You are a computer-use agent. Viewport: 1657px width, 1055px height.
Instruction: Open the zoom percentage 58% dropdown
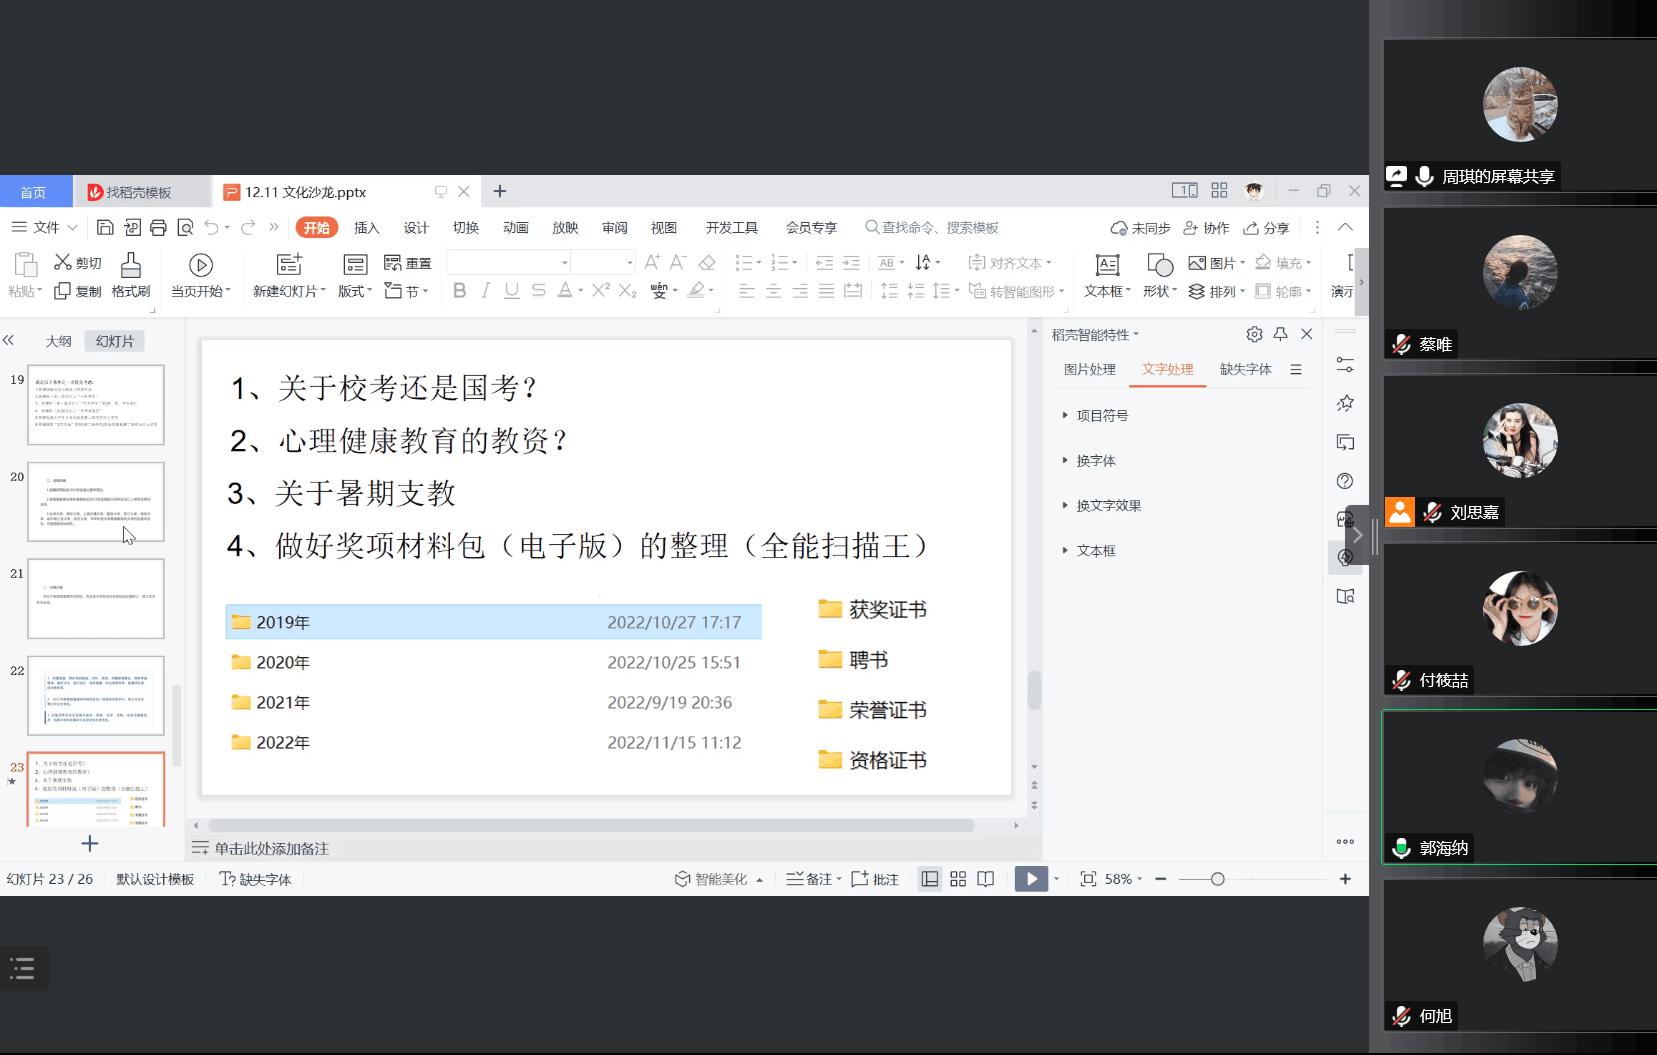click(x=1124, y=879)
